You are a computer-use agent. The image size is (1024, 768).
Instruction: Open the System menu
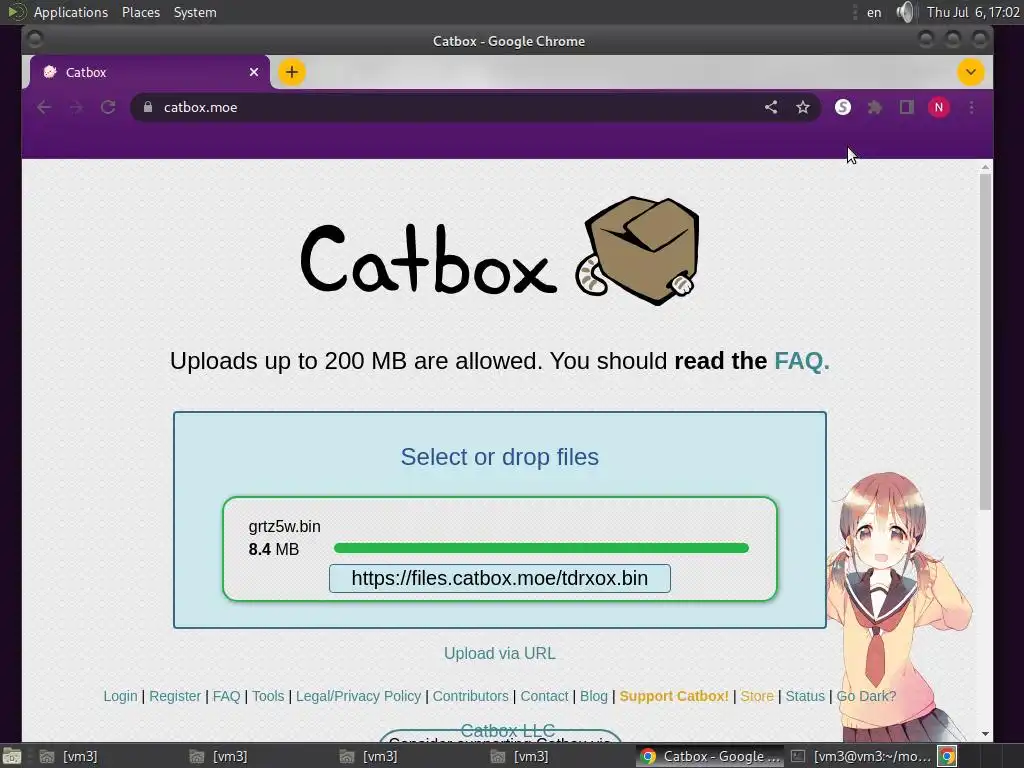(x=195, y=12)
